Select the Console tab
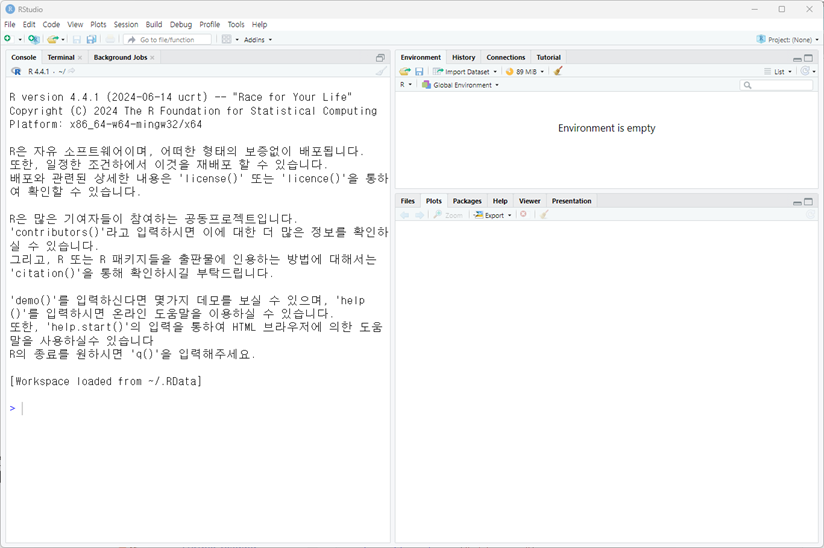 pyautogui.click(x=24, y=57)
